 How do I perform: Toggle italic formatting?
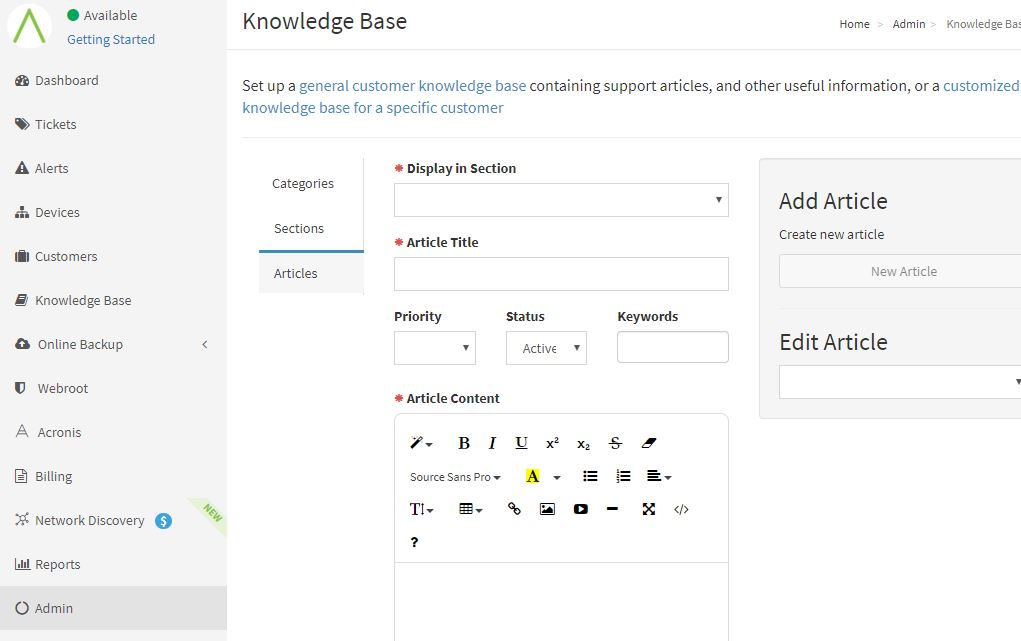click(491, 442)
